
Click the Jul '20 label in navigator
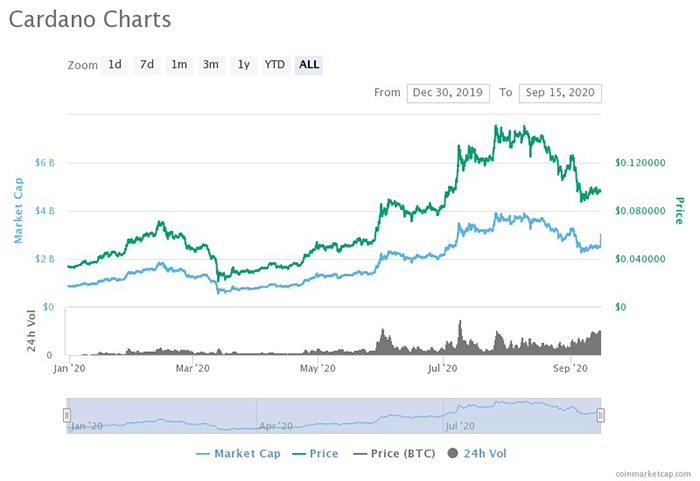pyautogui.click(x=460, y=425)
